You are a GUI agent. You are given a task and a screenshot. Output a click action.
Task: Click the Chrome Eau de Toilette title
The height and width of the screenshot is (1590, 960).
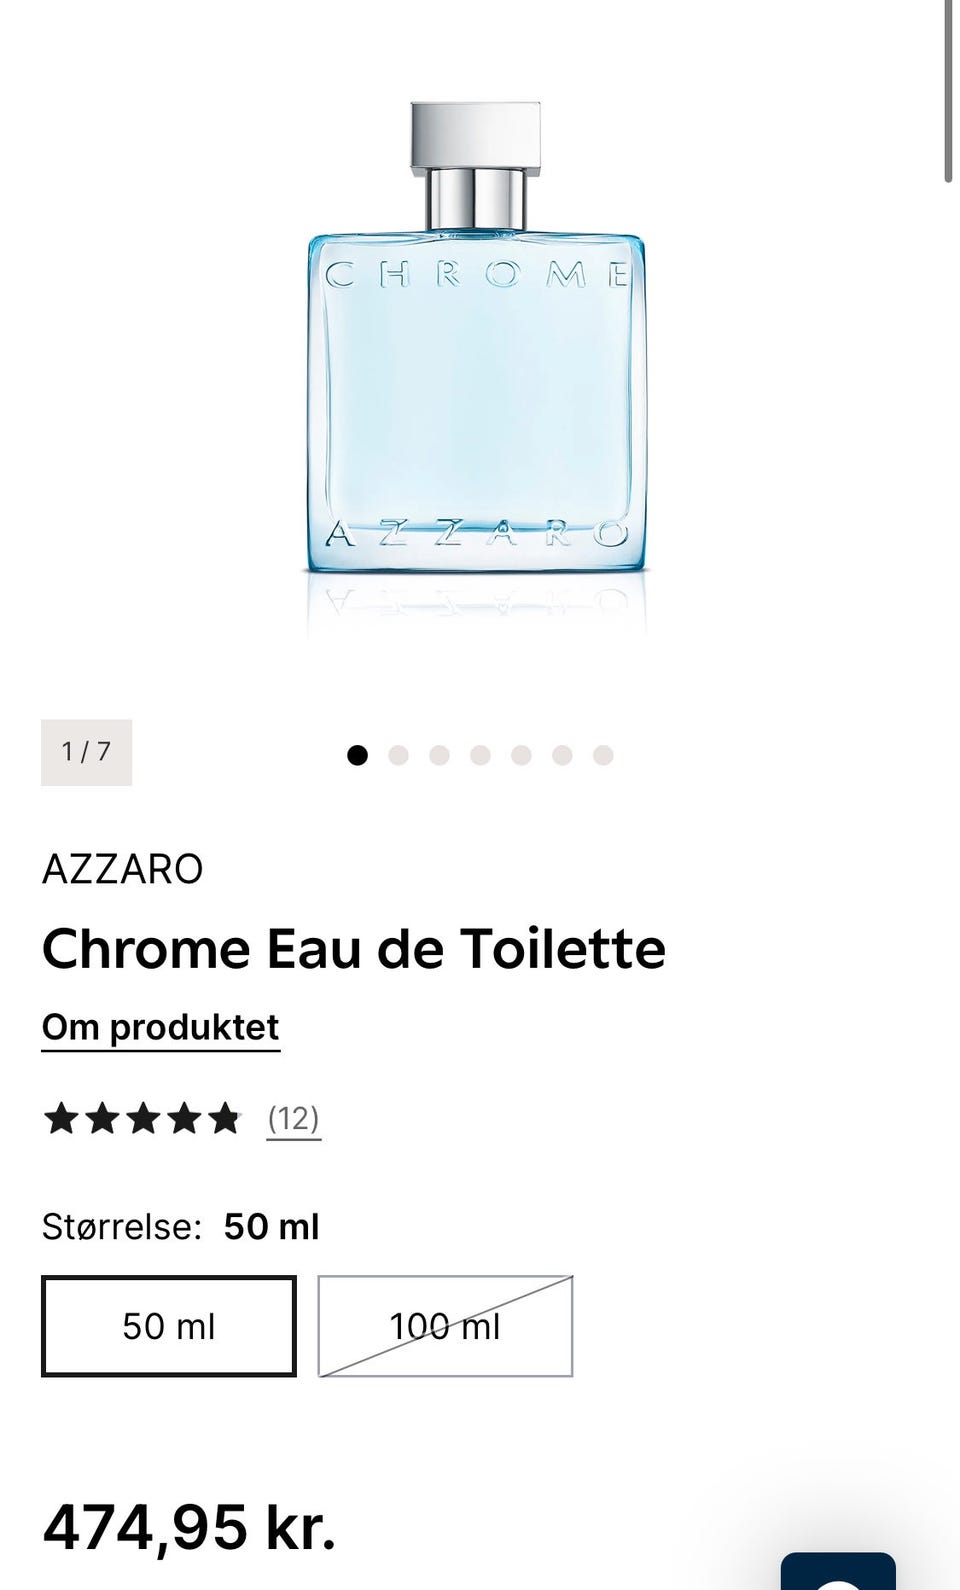pyautogui.click(x=353, y=949)
